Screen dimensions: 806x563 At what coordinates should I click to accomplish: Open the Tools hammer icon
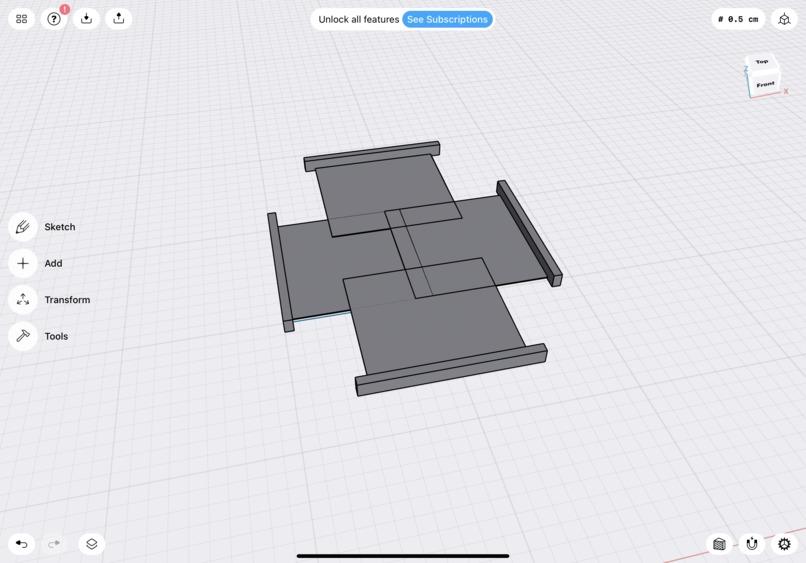point(23,336)
